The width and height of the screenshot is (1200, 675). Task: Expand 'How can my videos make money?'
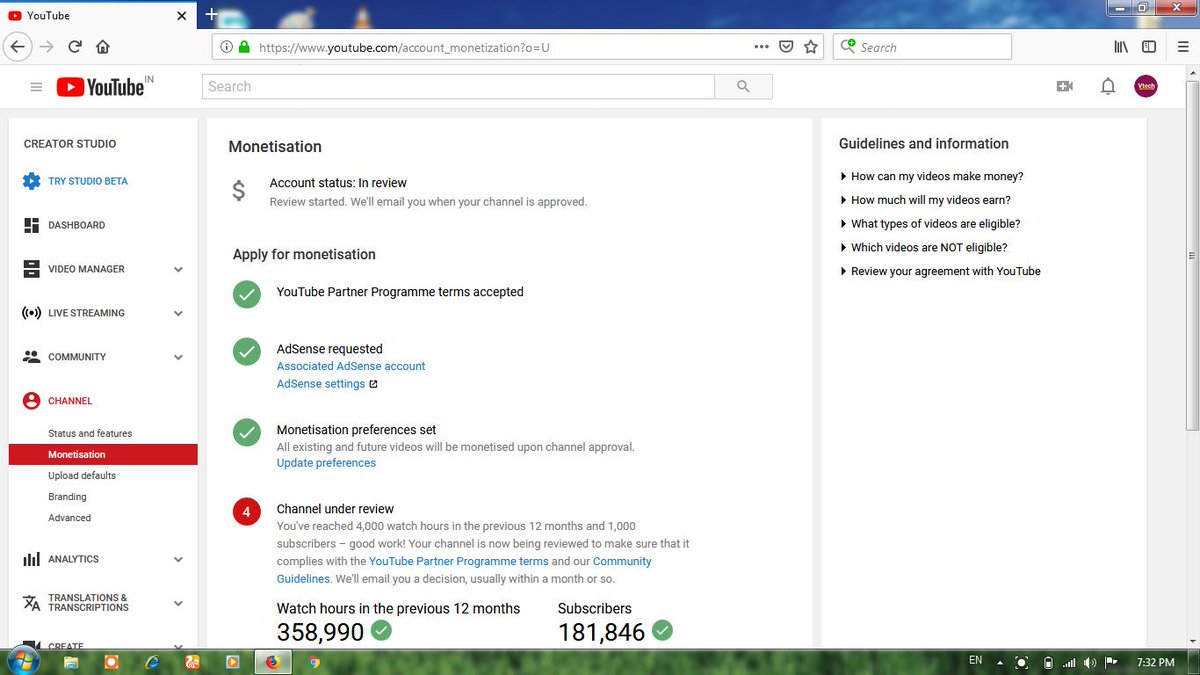pos(931,176)
